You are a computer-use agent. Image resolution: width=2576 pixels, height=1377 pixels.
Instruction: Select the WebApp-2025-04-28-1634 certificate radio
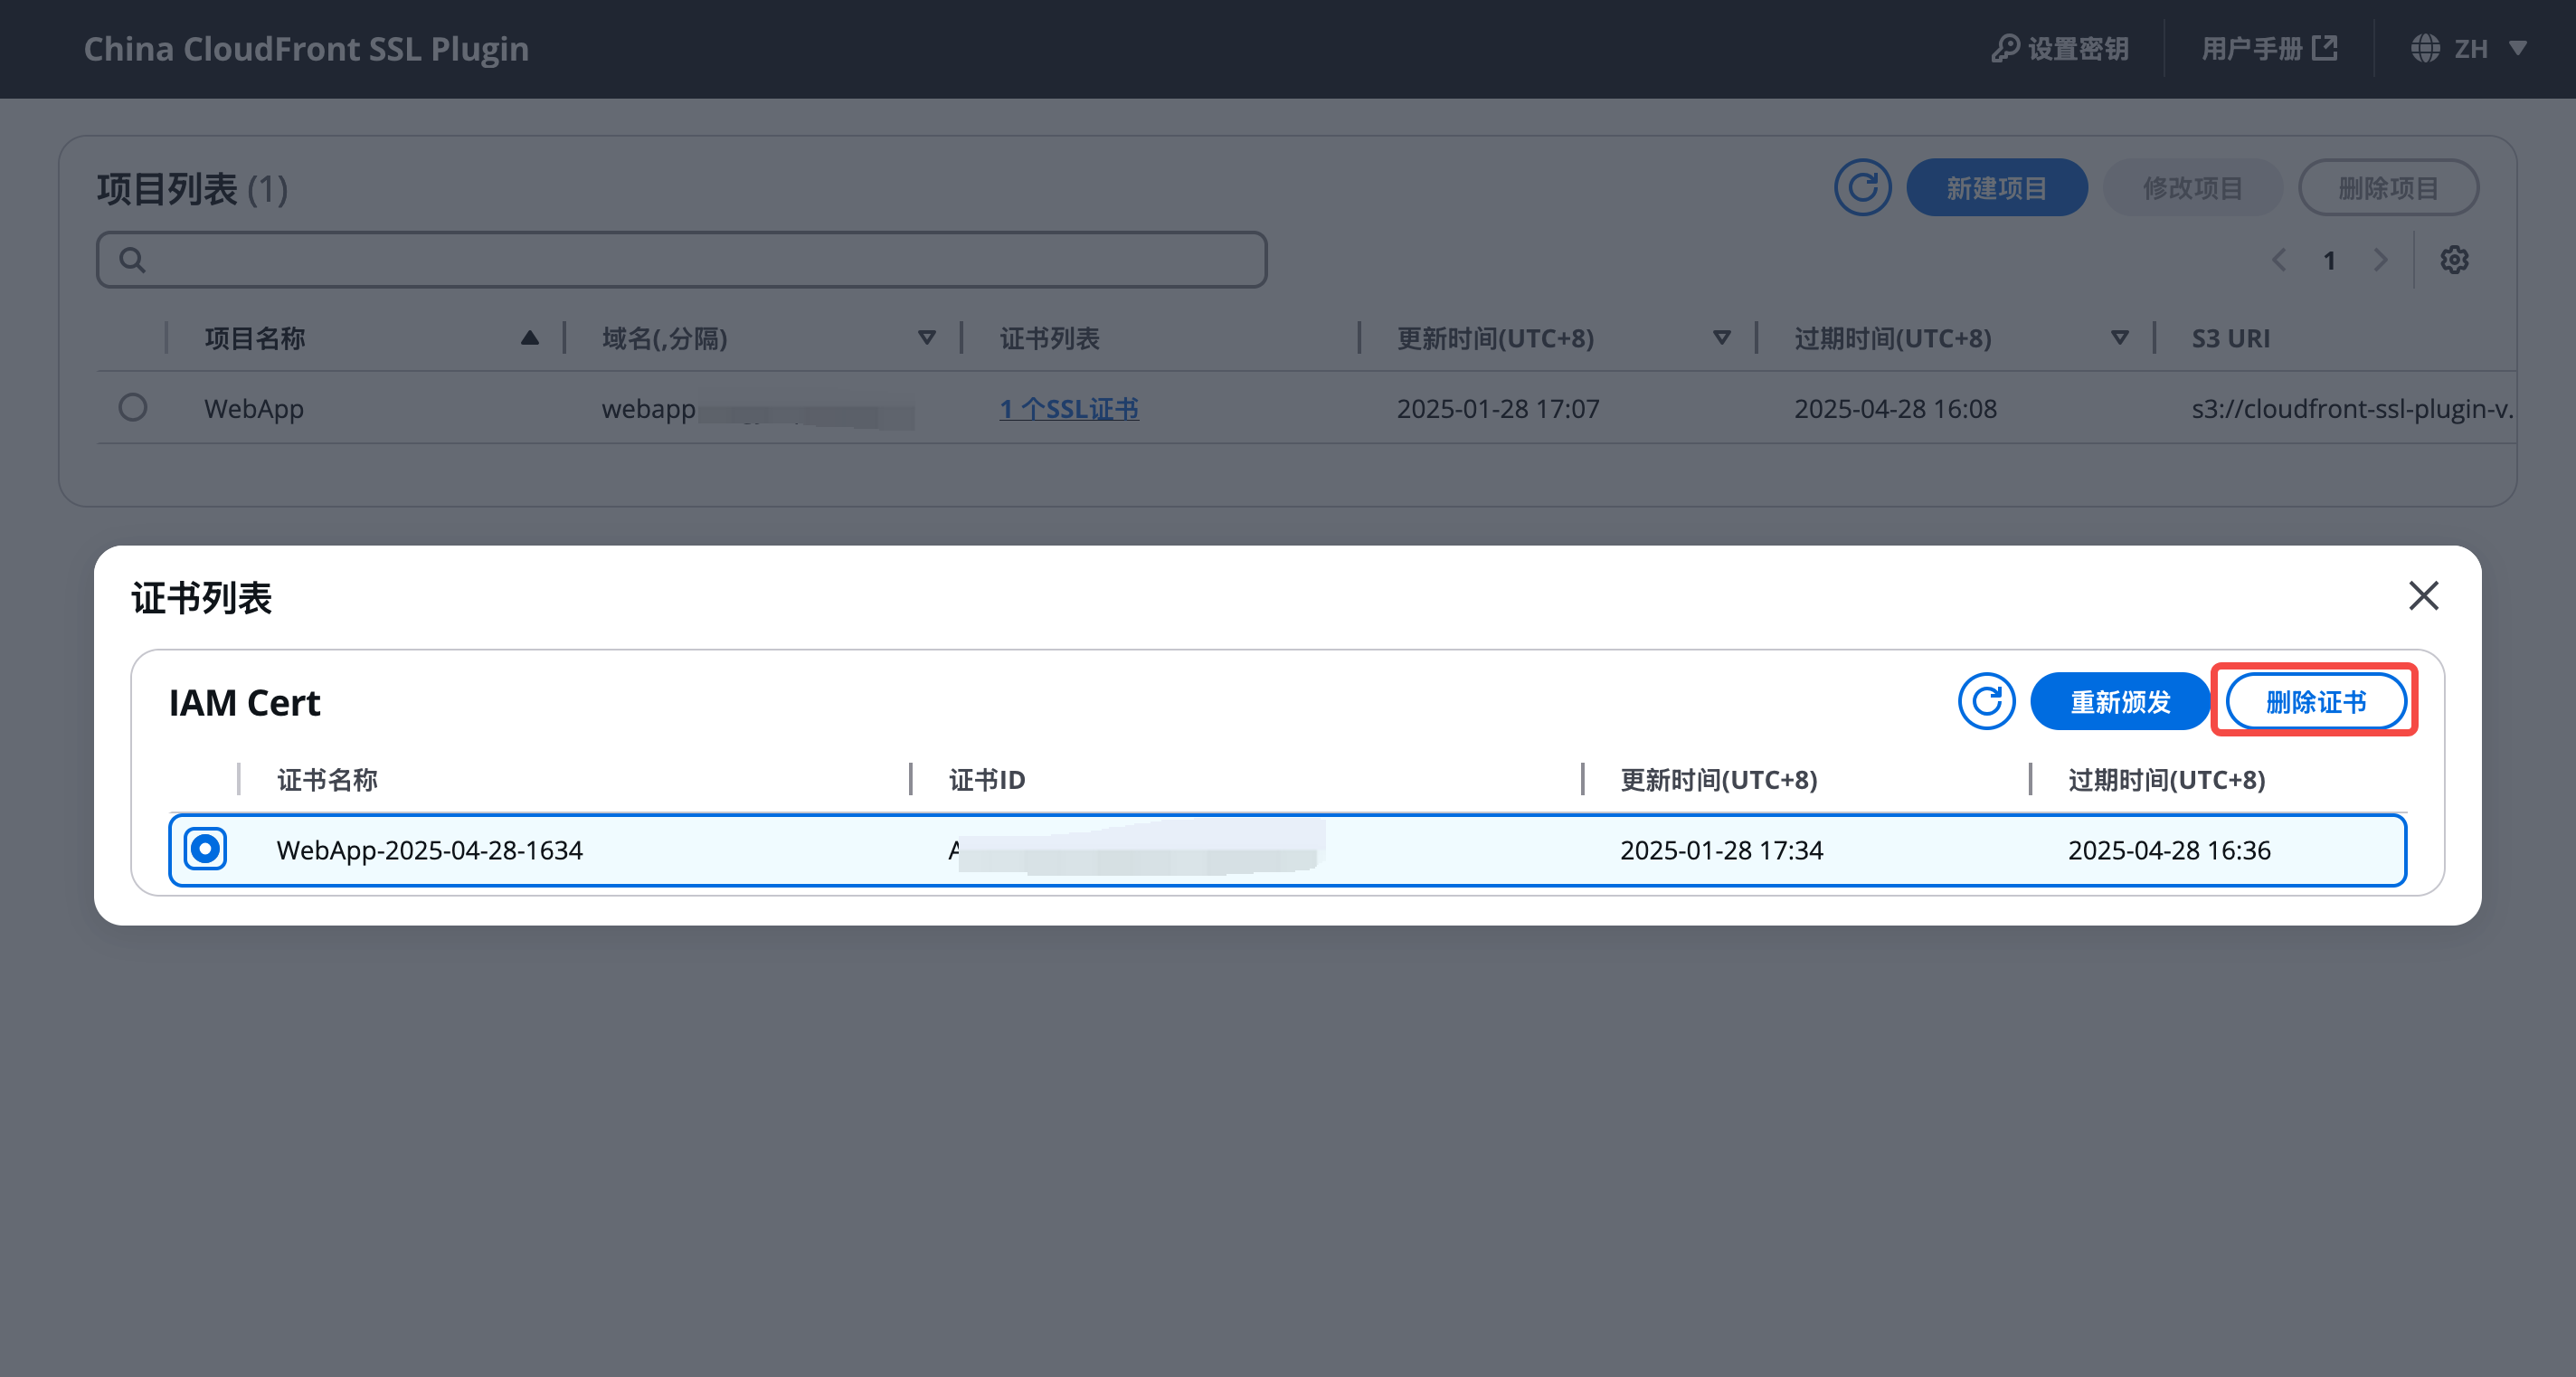[x=205, y=849]
